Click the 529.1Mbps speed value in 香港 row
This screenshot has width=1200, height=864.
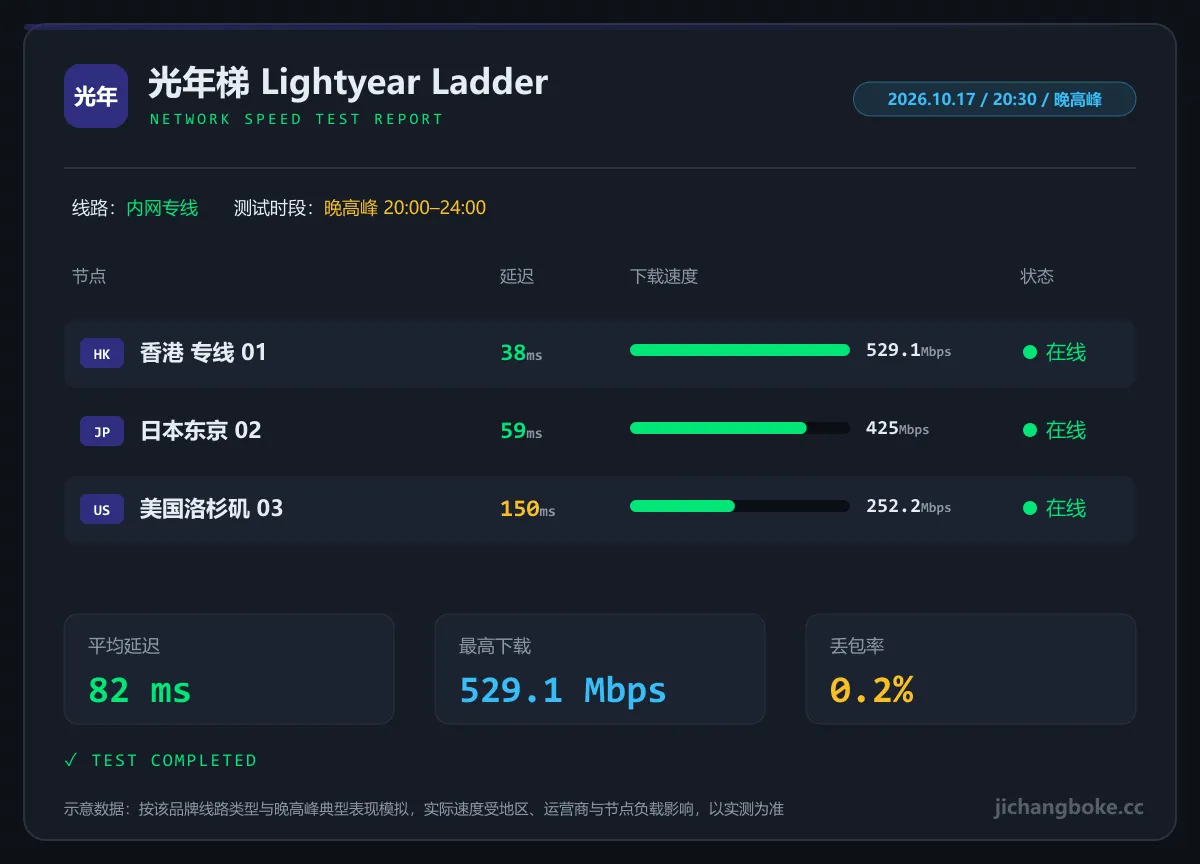[x=909, y=350]
